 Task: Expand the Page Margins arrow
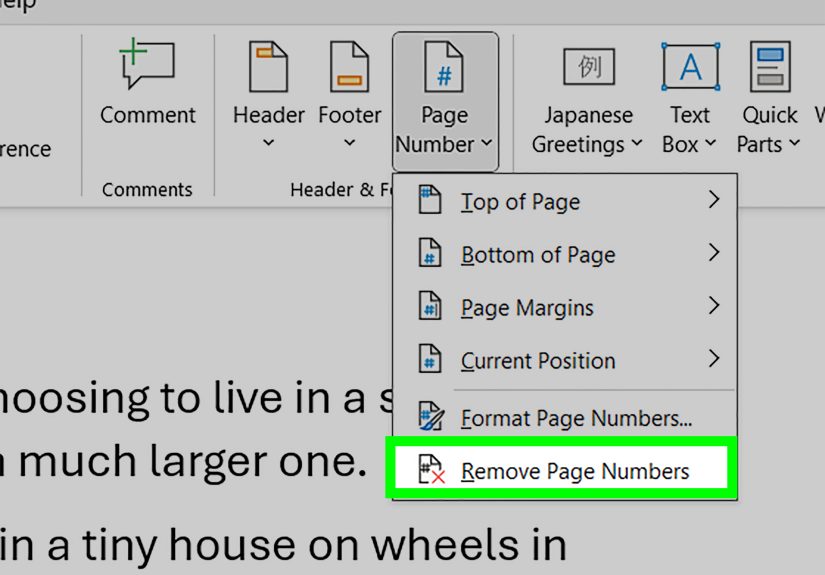pos(713,305)
